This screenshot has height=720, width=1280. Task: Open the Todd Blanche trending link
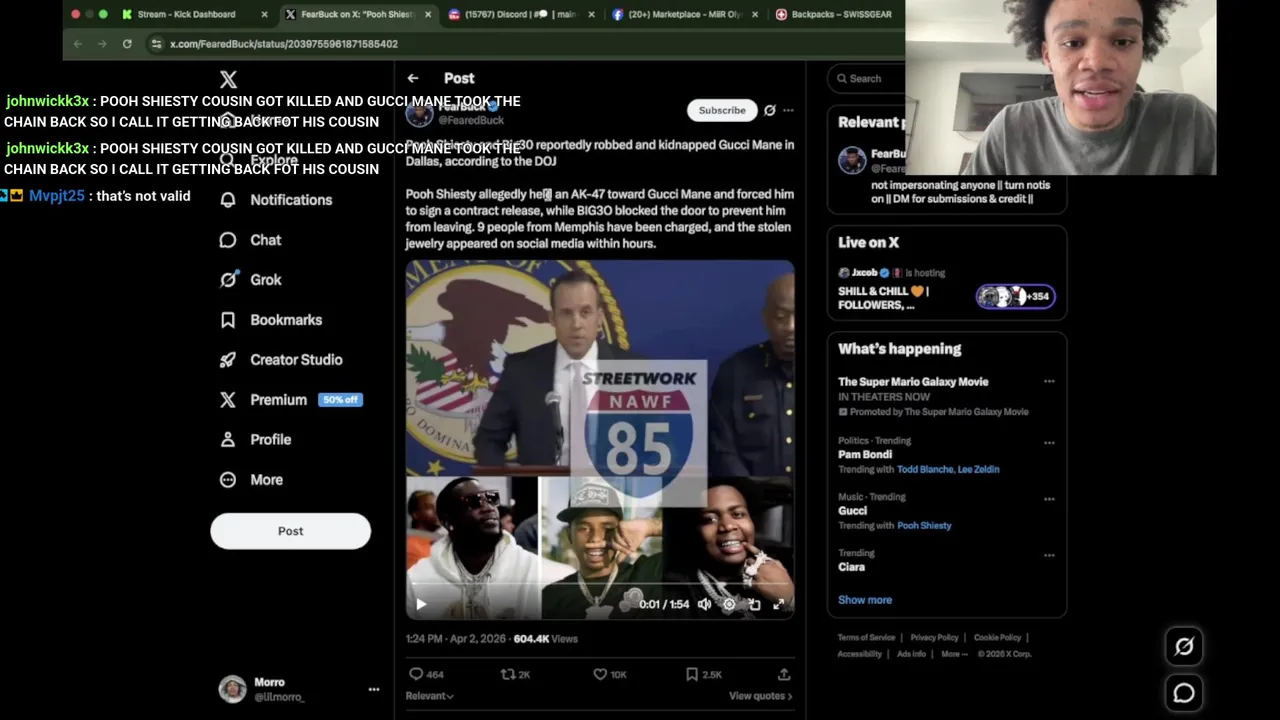pyautogui.click(x=925, y=469)
